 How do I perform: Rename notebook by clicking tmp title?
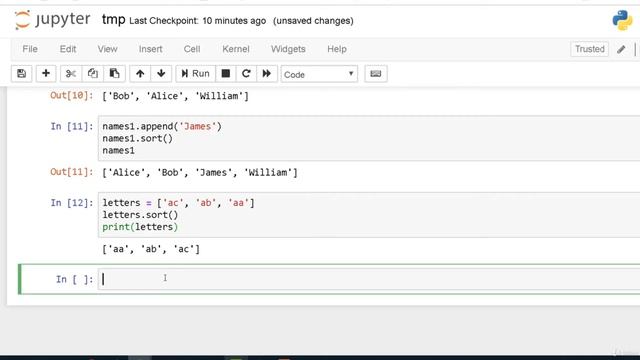[x=113, y=20]
